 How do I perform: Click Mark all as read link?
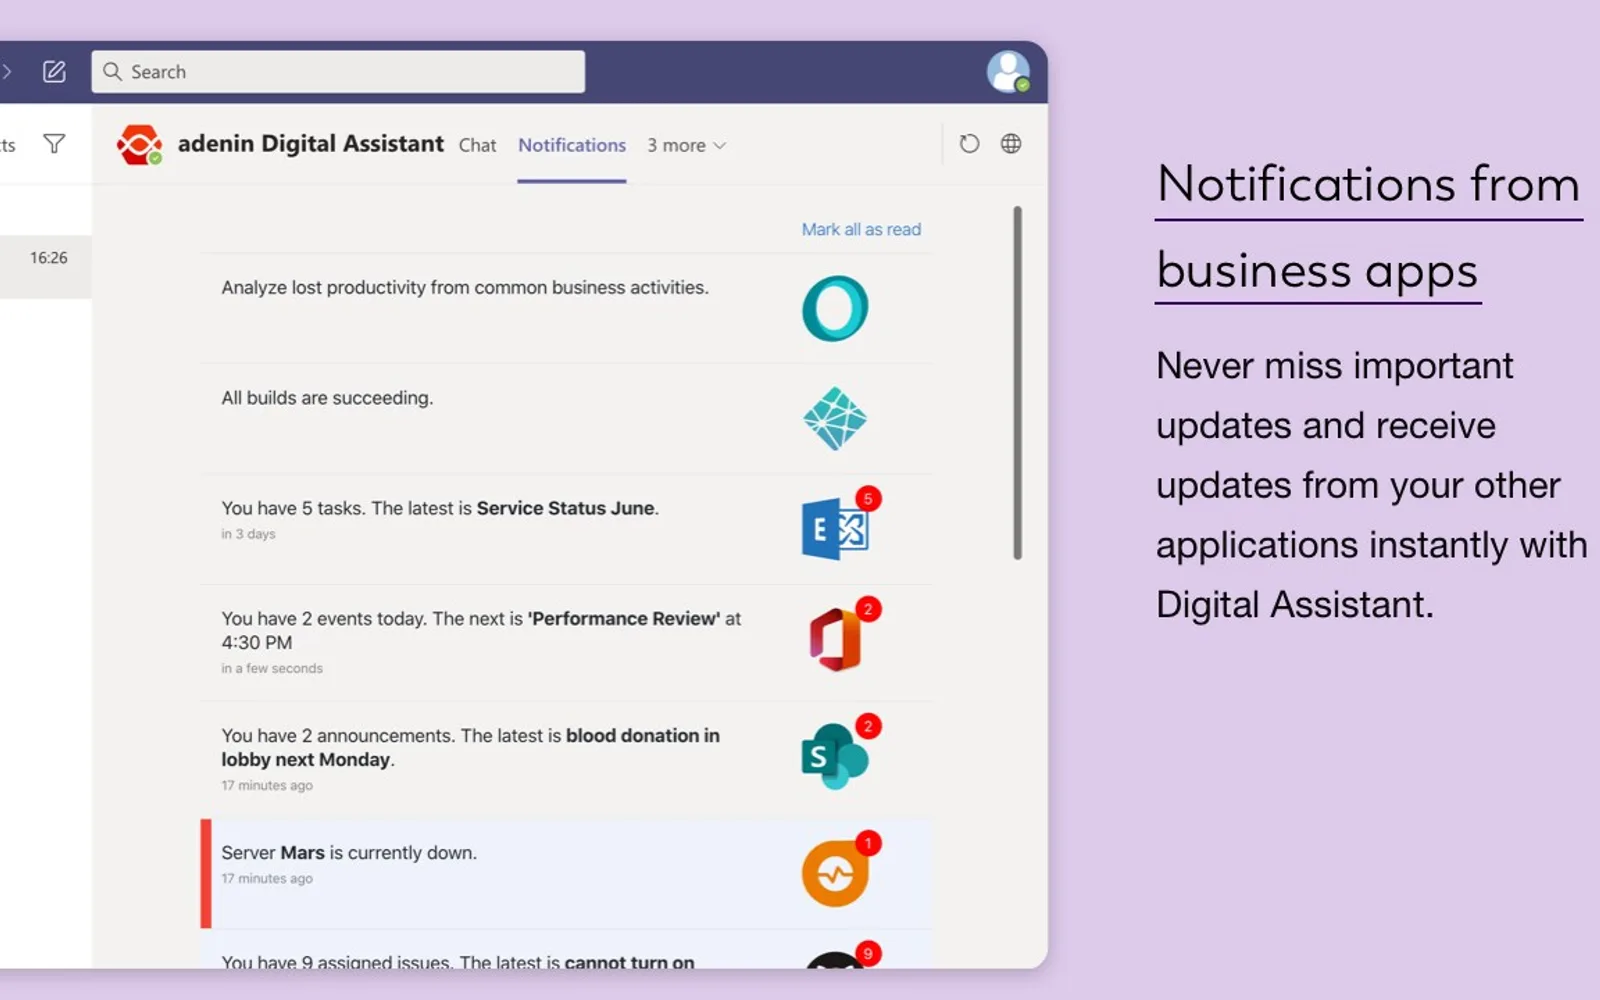(x=861, y=229)
